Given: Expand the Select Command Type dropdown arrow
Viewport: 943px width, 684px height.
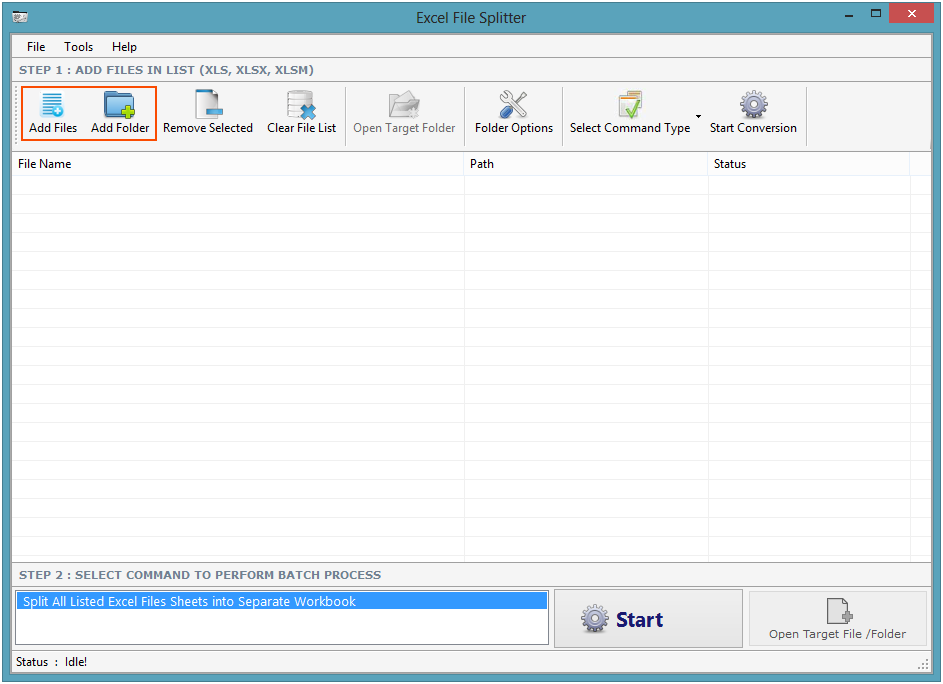Looking at the screenshot, I should coord(698,116).
